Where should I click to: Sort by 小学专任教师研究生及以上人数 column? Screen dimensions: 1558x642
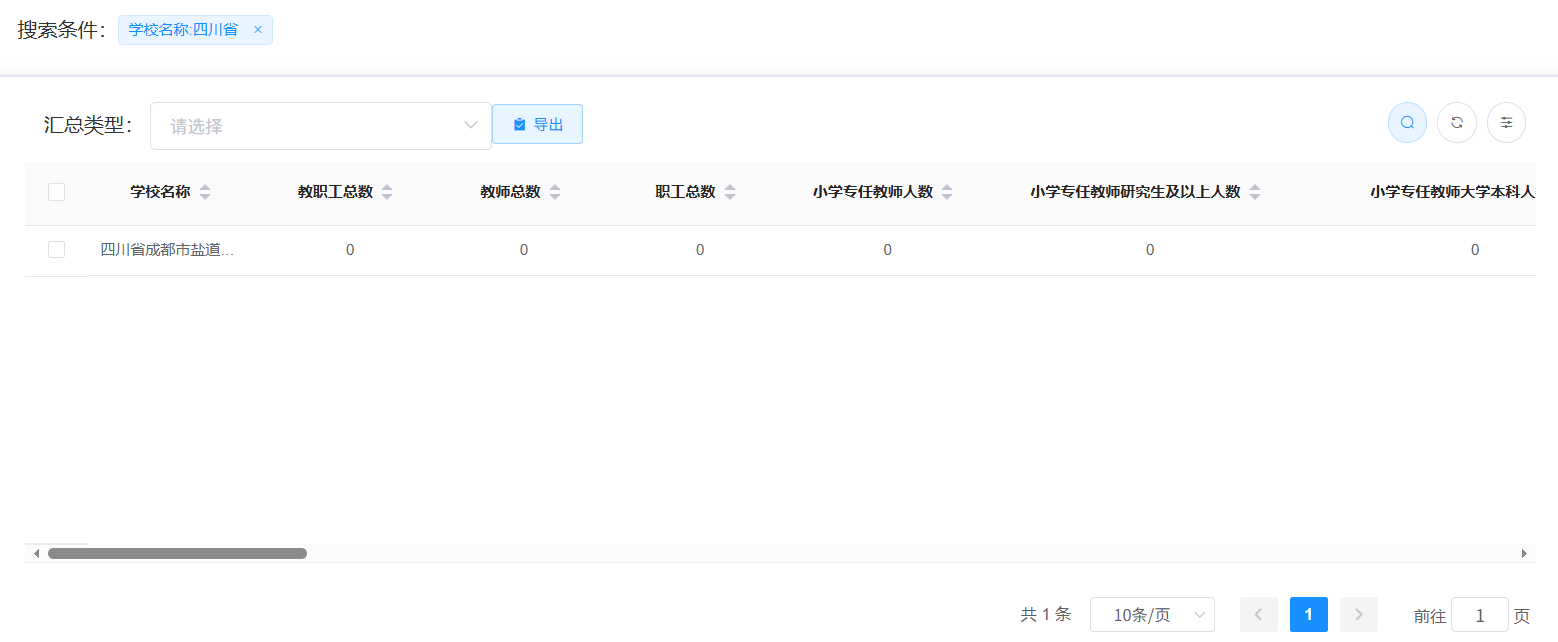tap(1254, 192)
